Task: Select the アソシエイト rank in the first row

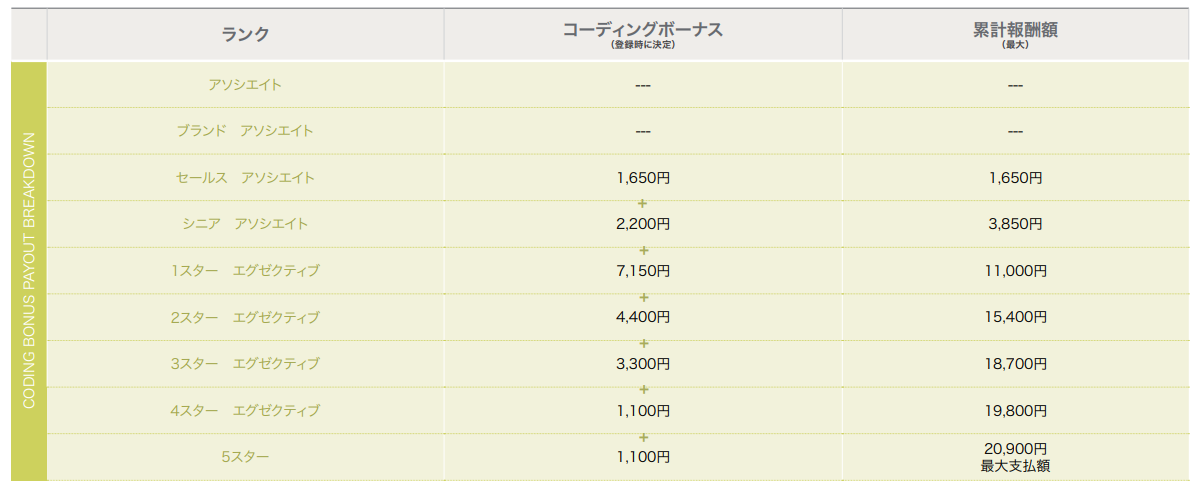Action: click(245, 85)
